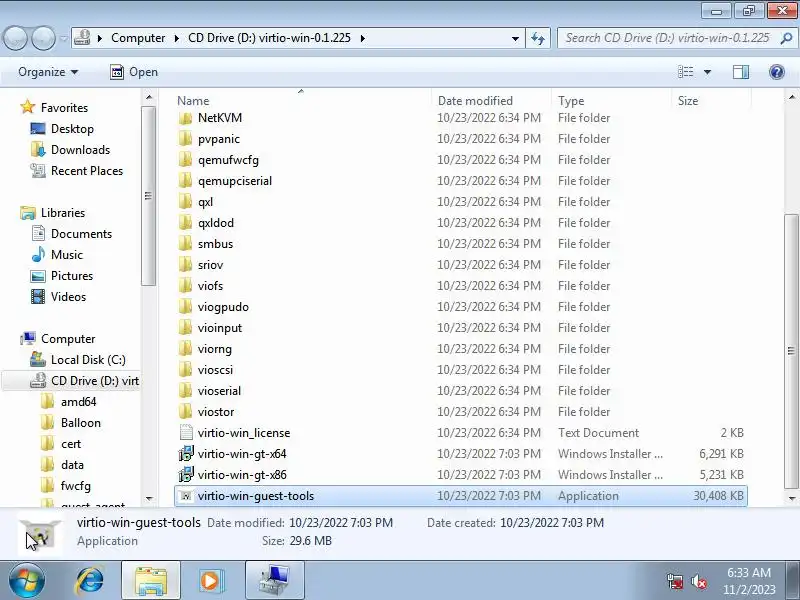Click the Libraries tree heading
This screenshot has height=600, width=800.
point(63,213)
